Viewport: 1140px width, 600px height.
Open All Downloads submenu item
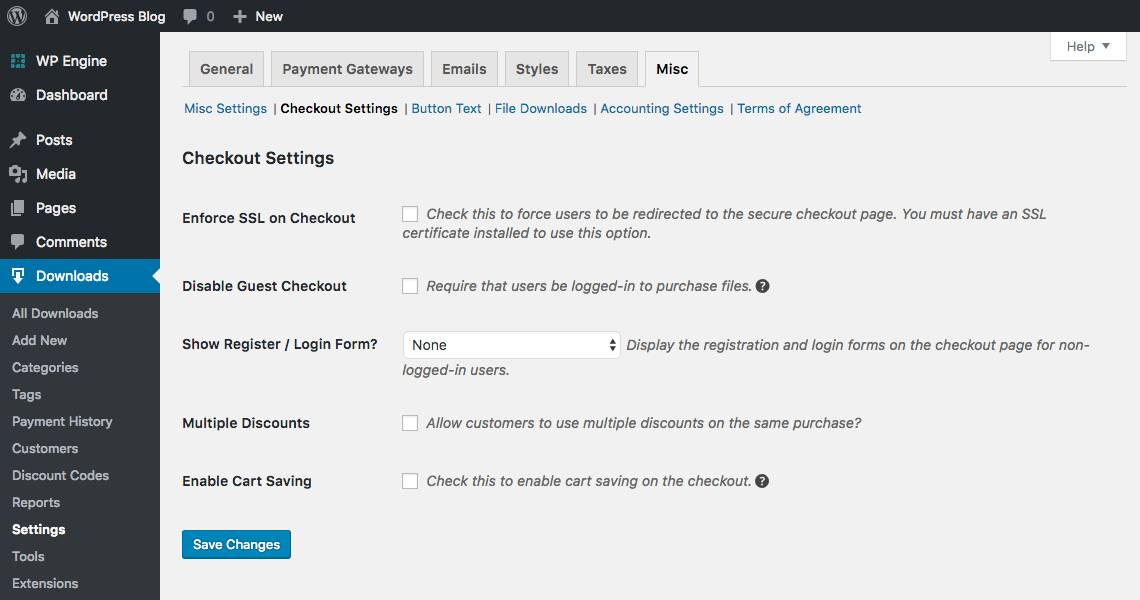pos(55,313)
